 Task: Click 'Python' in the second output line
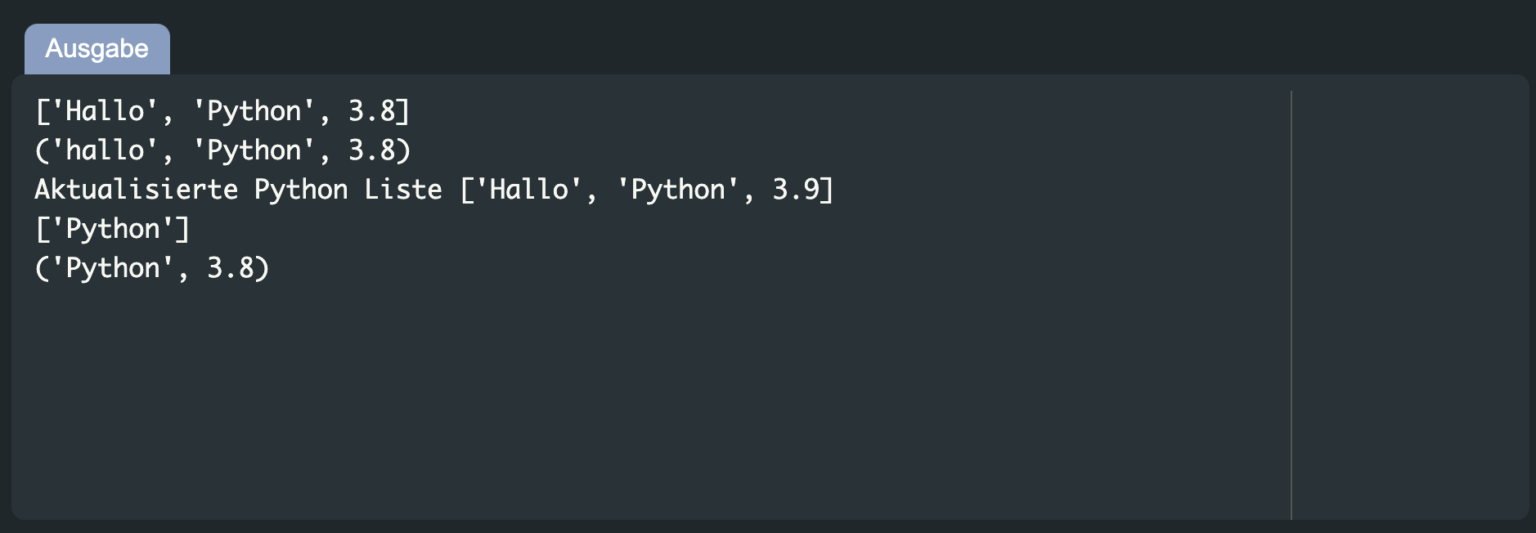[x=254, y=151]
